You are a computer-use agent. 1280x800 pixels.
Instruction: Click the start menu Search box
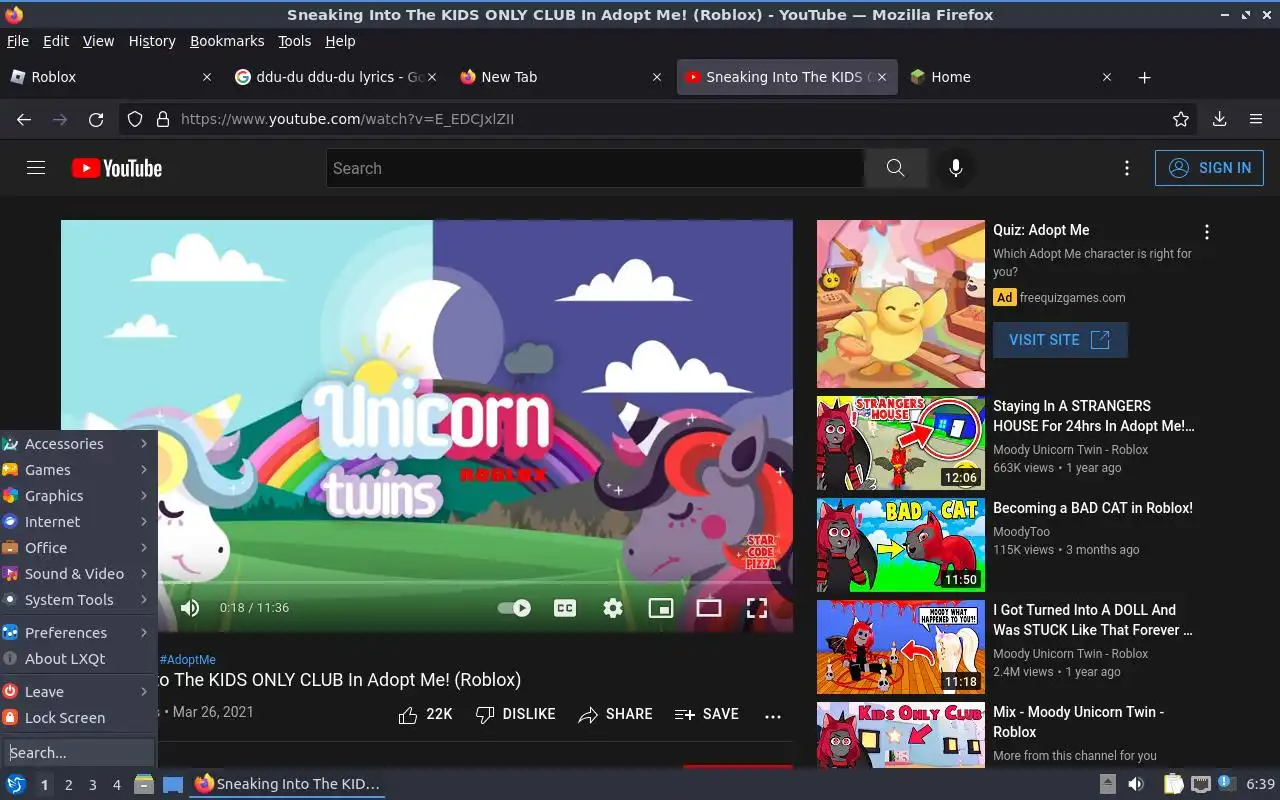coord(78,753)
